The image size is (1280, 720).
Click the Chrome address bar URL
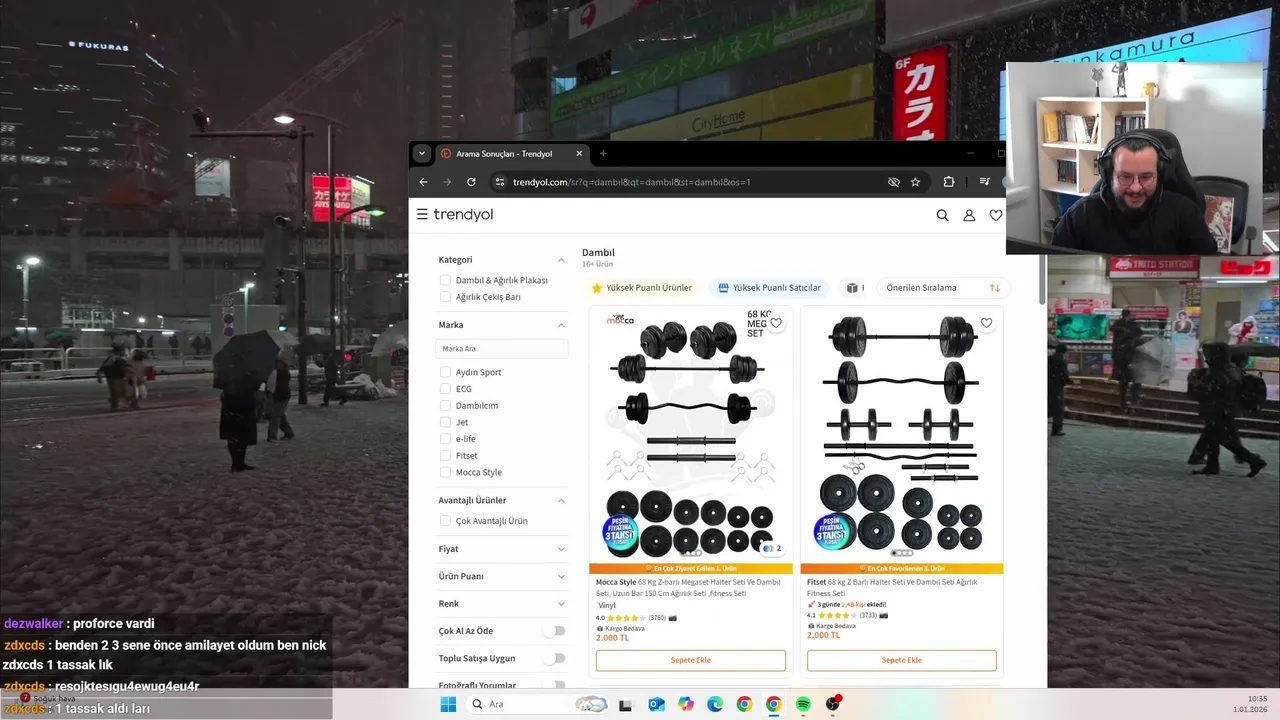coord(631,182)
